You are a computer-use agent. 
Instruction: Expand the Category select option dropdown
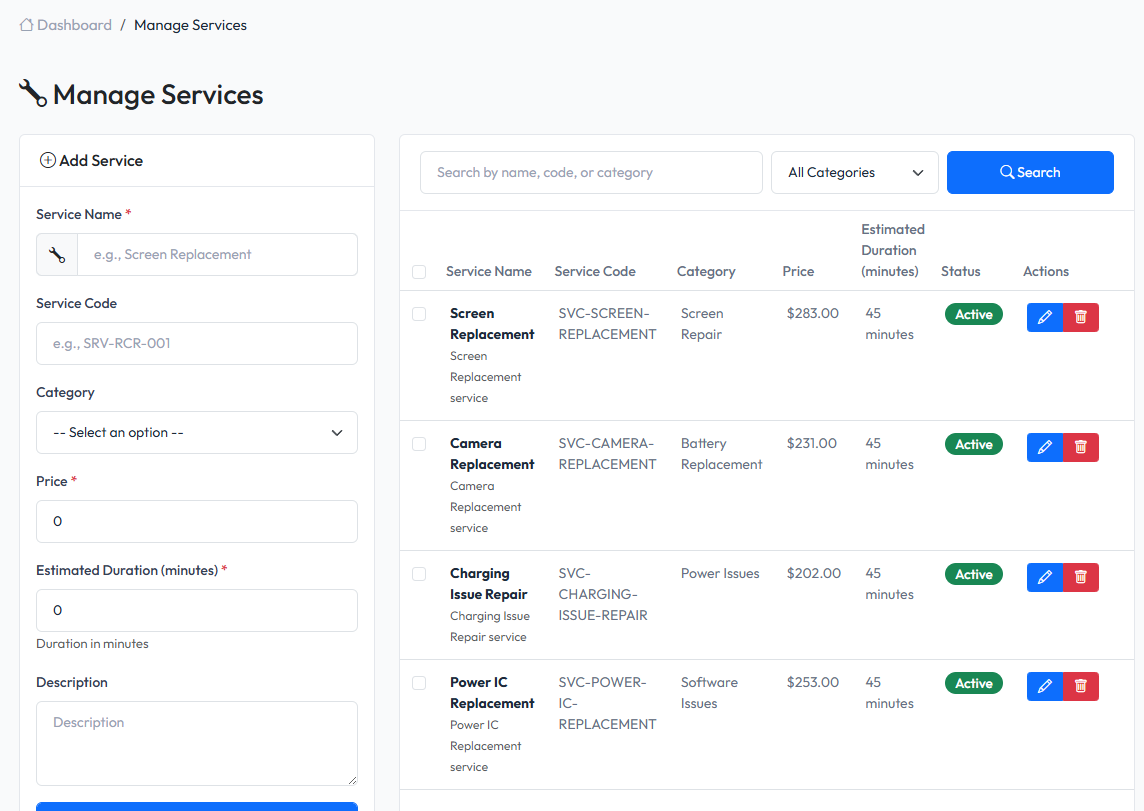tap(196, 432)
